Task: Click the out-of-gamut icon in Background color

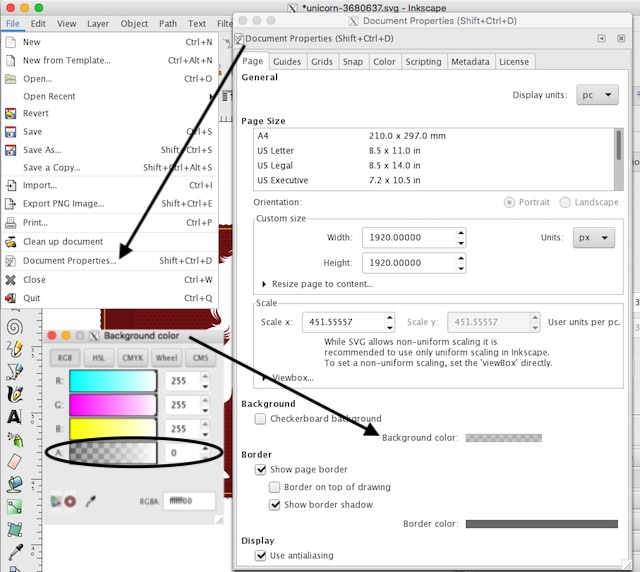Action: tap(70, 501)
